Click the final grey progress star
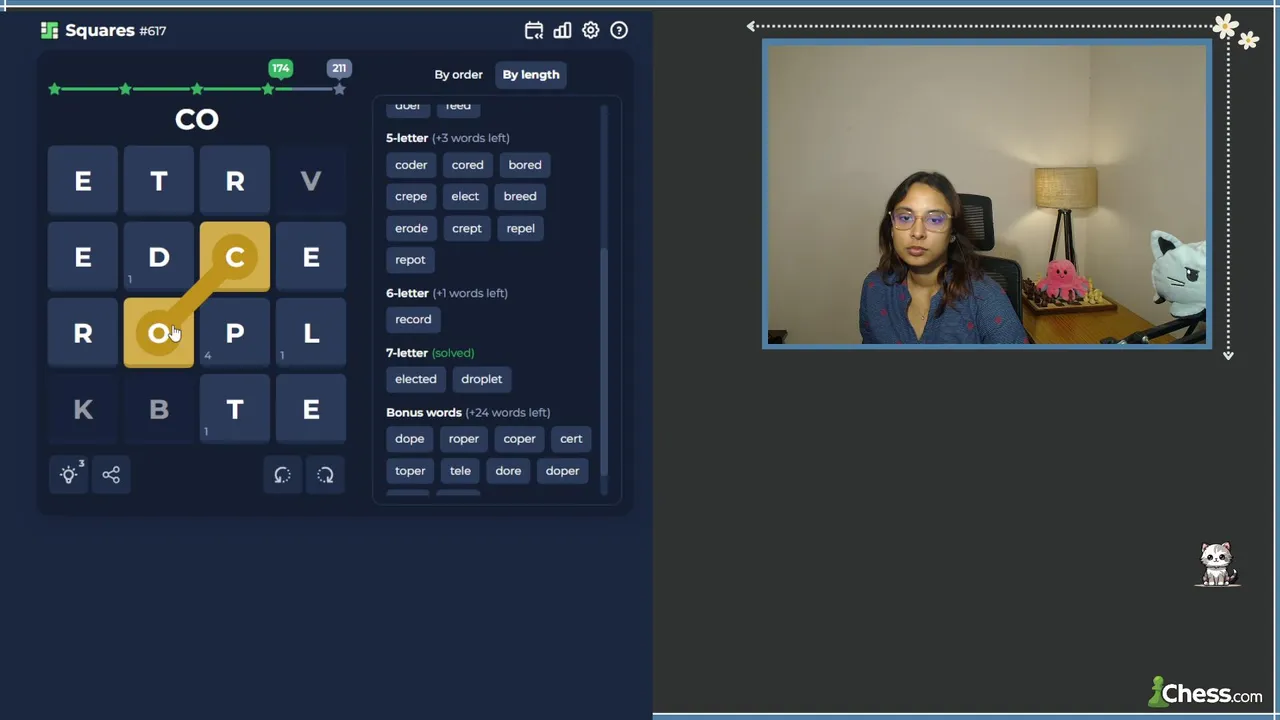 coord(339,89)
